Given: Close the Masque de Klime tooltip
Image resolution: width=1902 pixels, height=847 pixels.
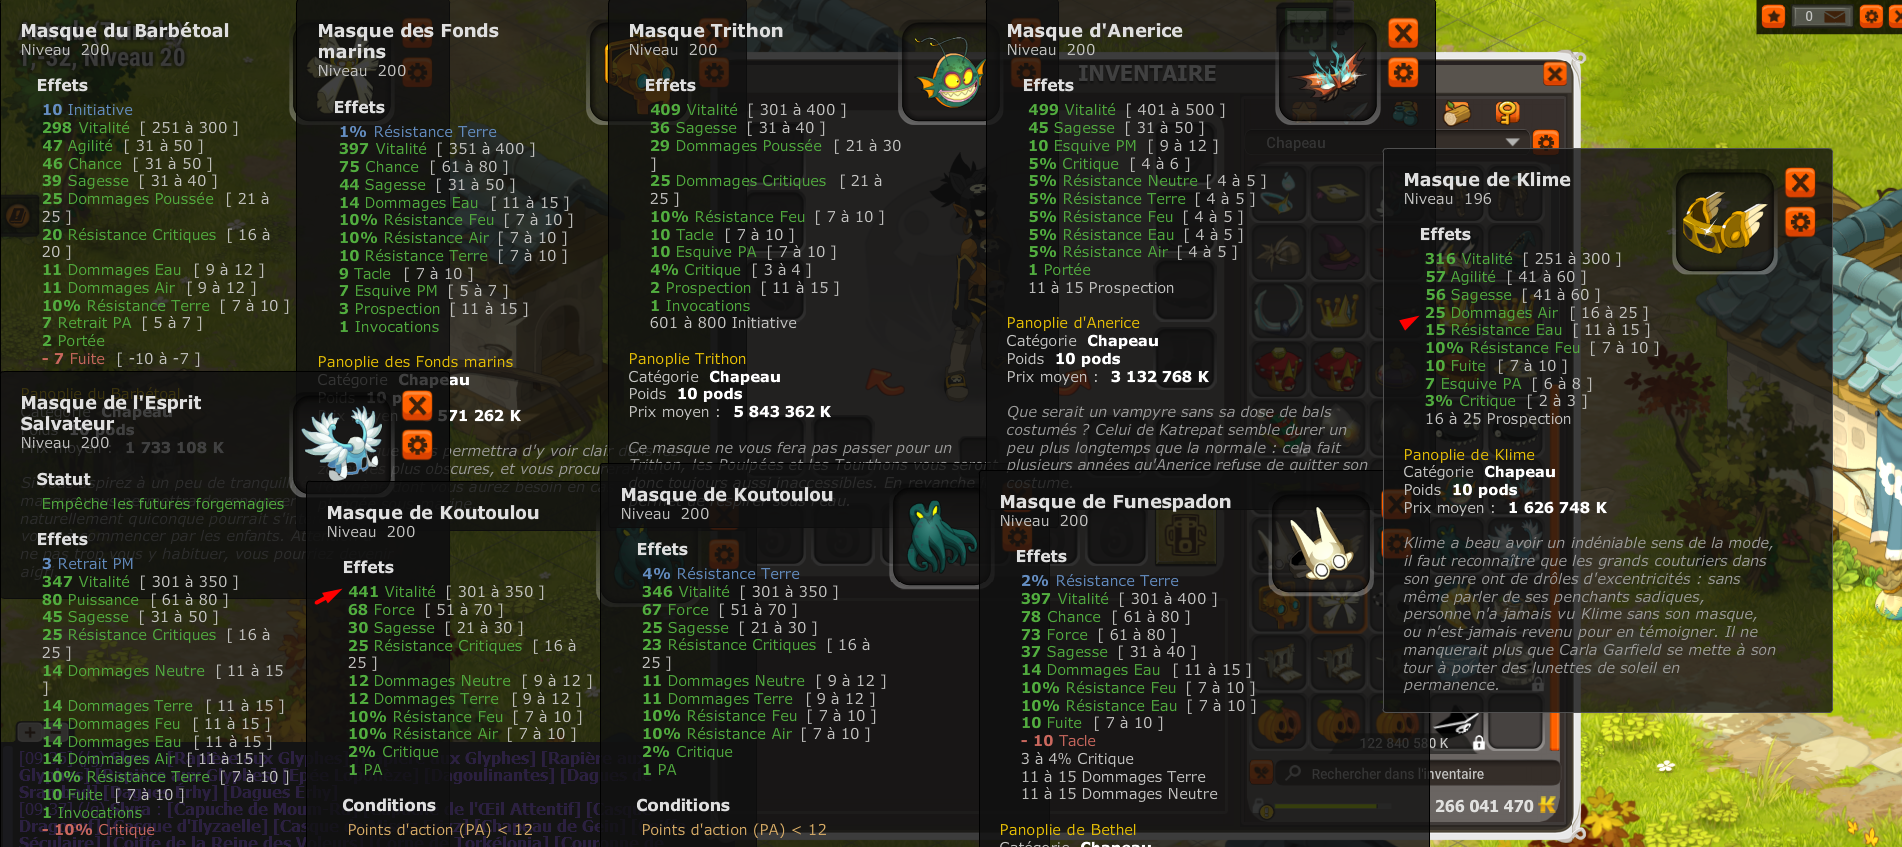Looking at the screenshot, I should click(x=1800, y=182).
